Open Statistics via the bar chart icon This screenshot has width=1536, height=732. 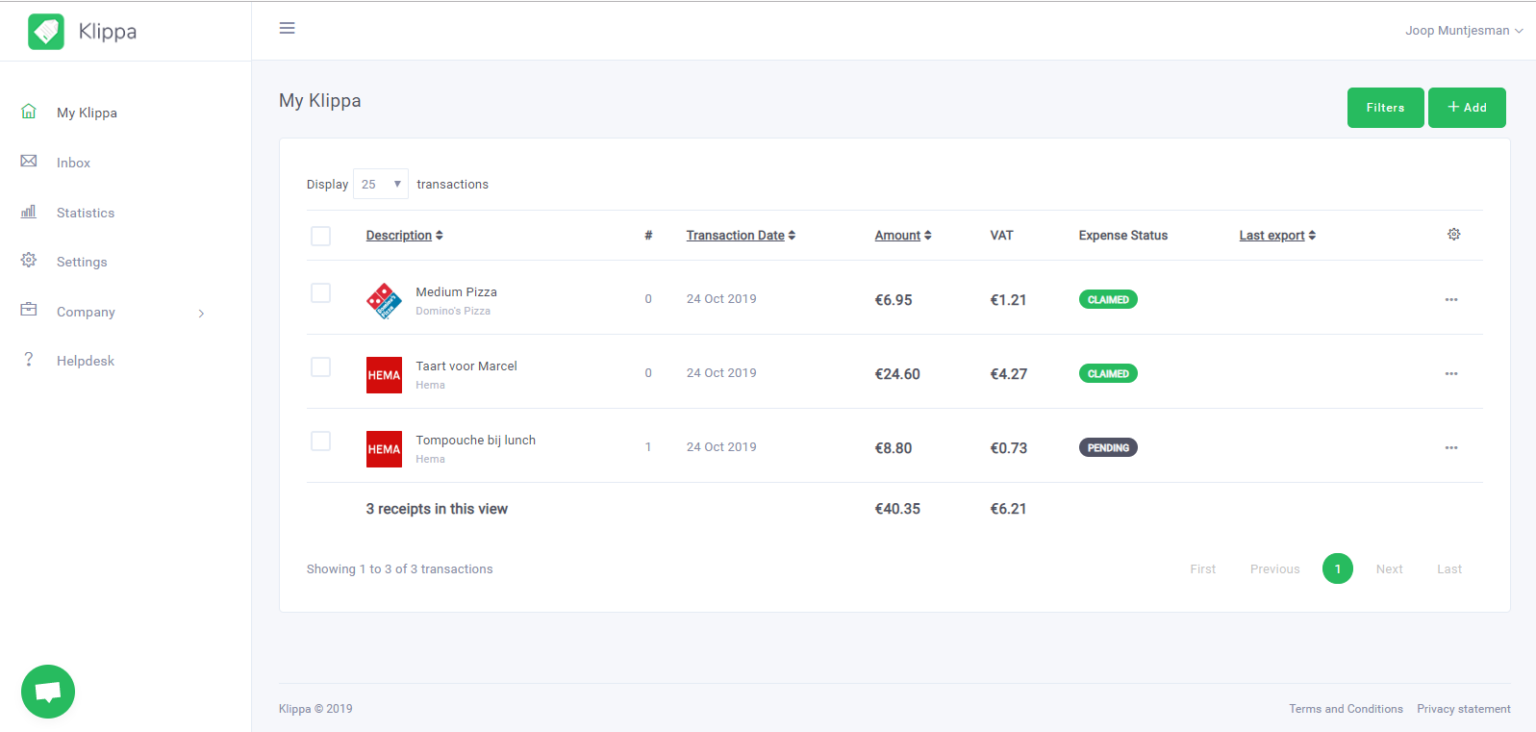(x=30, y=212)
